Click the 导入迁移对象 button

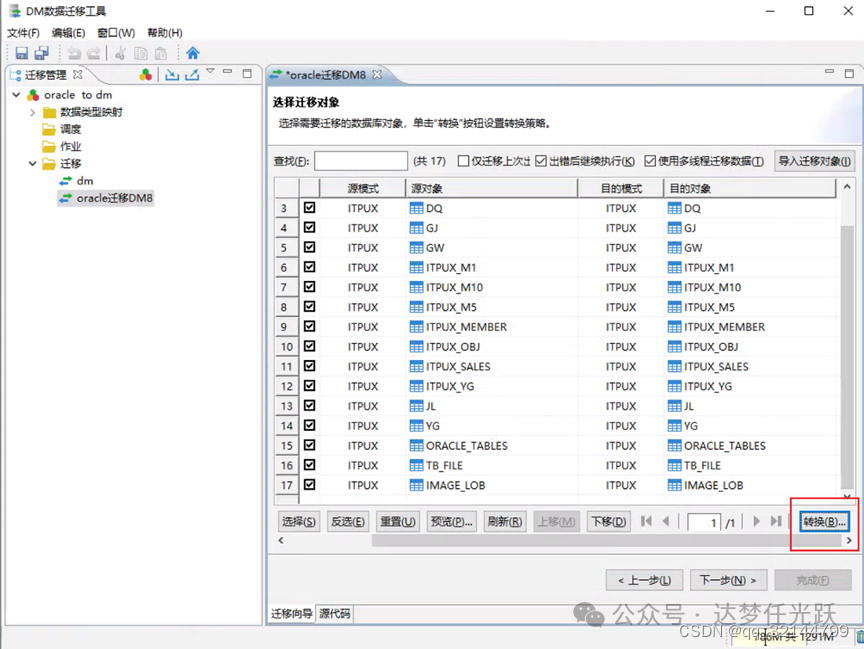(x=814, y=161)
